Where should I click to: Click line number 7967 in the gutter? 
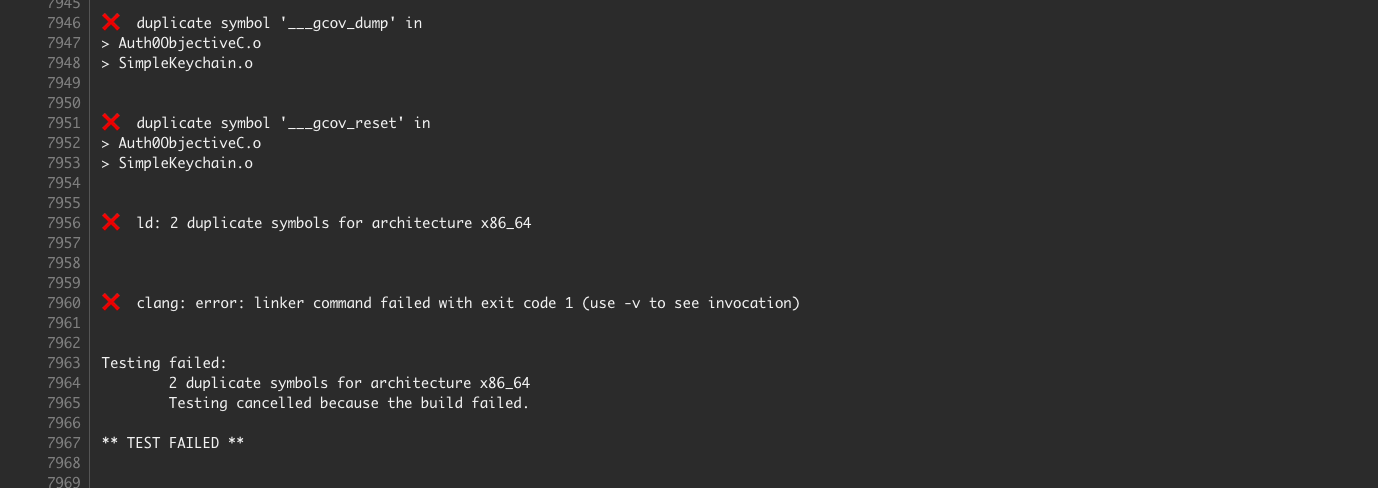coord(64,443)
